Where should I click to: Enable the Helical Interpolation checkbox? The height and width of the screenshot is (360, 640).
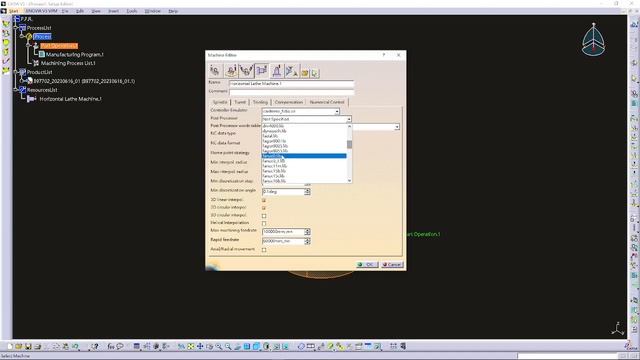point(264,223)
